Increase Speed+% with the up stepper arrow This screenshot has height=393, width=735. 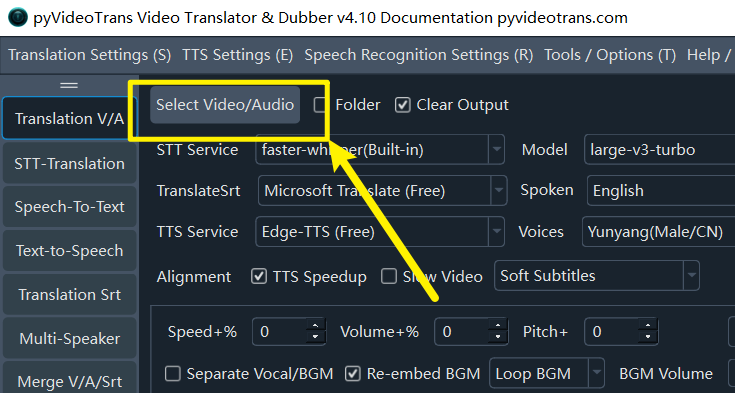point(315,325)
